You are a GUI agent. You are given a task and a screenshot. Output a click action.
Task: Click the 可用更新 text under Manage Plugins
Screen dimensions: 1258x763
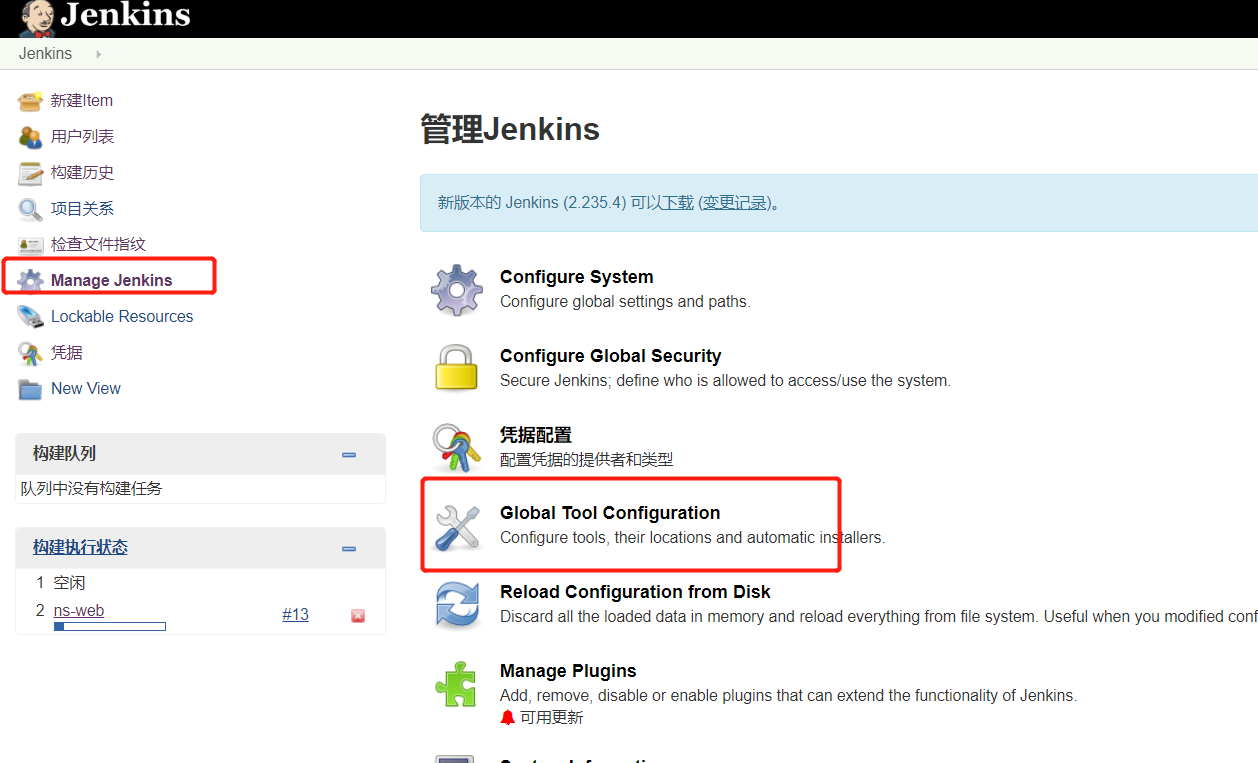point(551,718)
